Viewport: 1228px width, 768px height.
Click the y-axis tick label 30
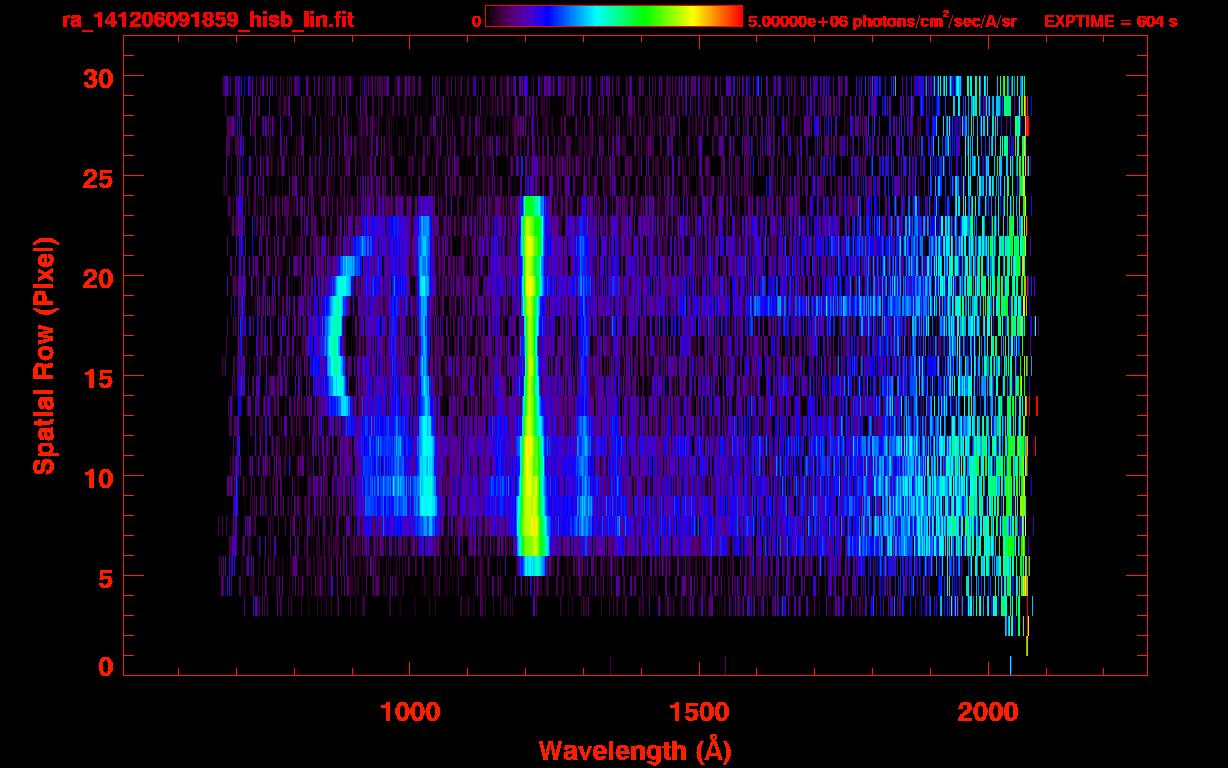pos(98,77)
